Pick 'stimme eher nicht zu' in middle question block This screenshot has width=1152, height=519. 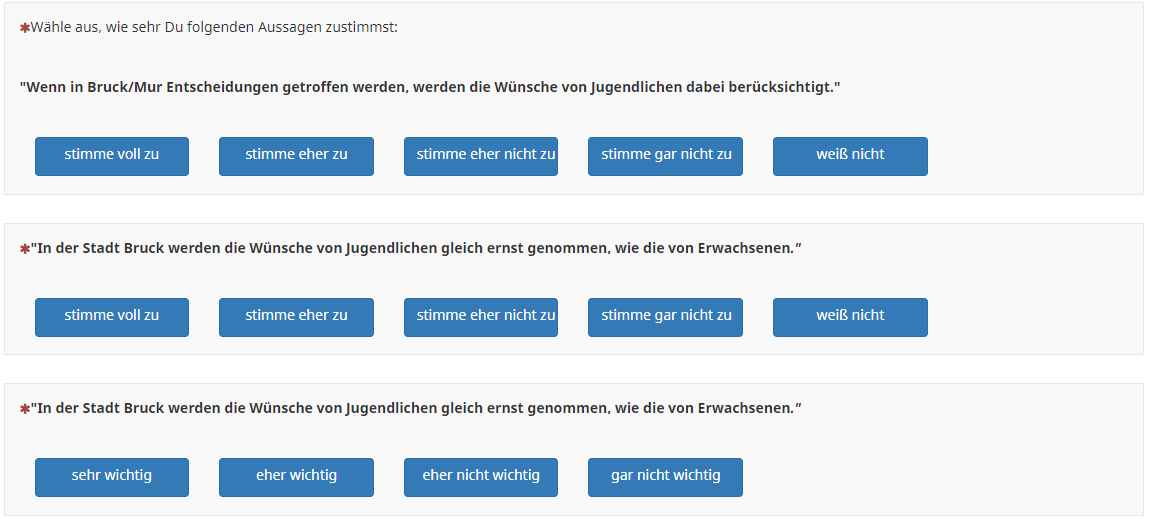click(x=481, y=317)
